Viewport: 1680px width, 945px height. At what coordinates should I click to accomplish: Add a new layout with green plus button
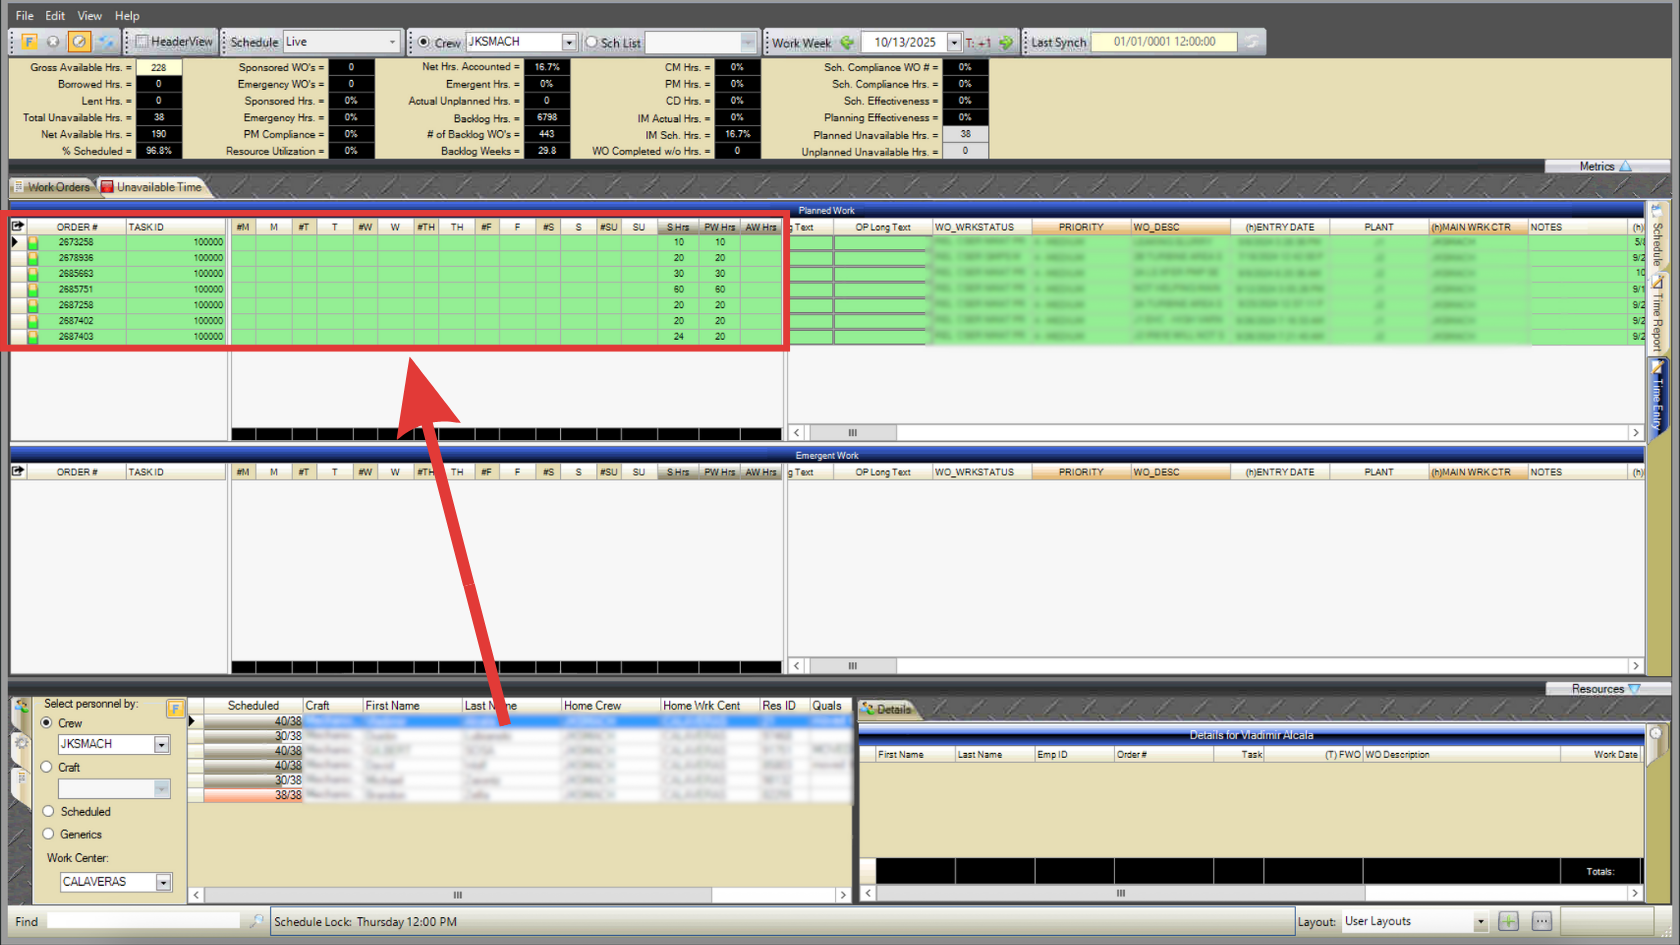click(1508, 921)
